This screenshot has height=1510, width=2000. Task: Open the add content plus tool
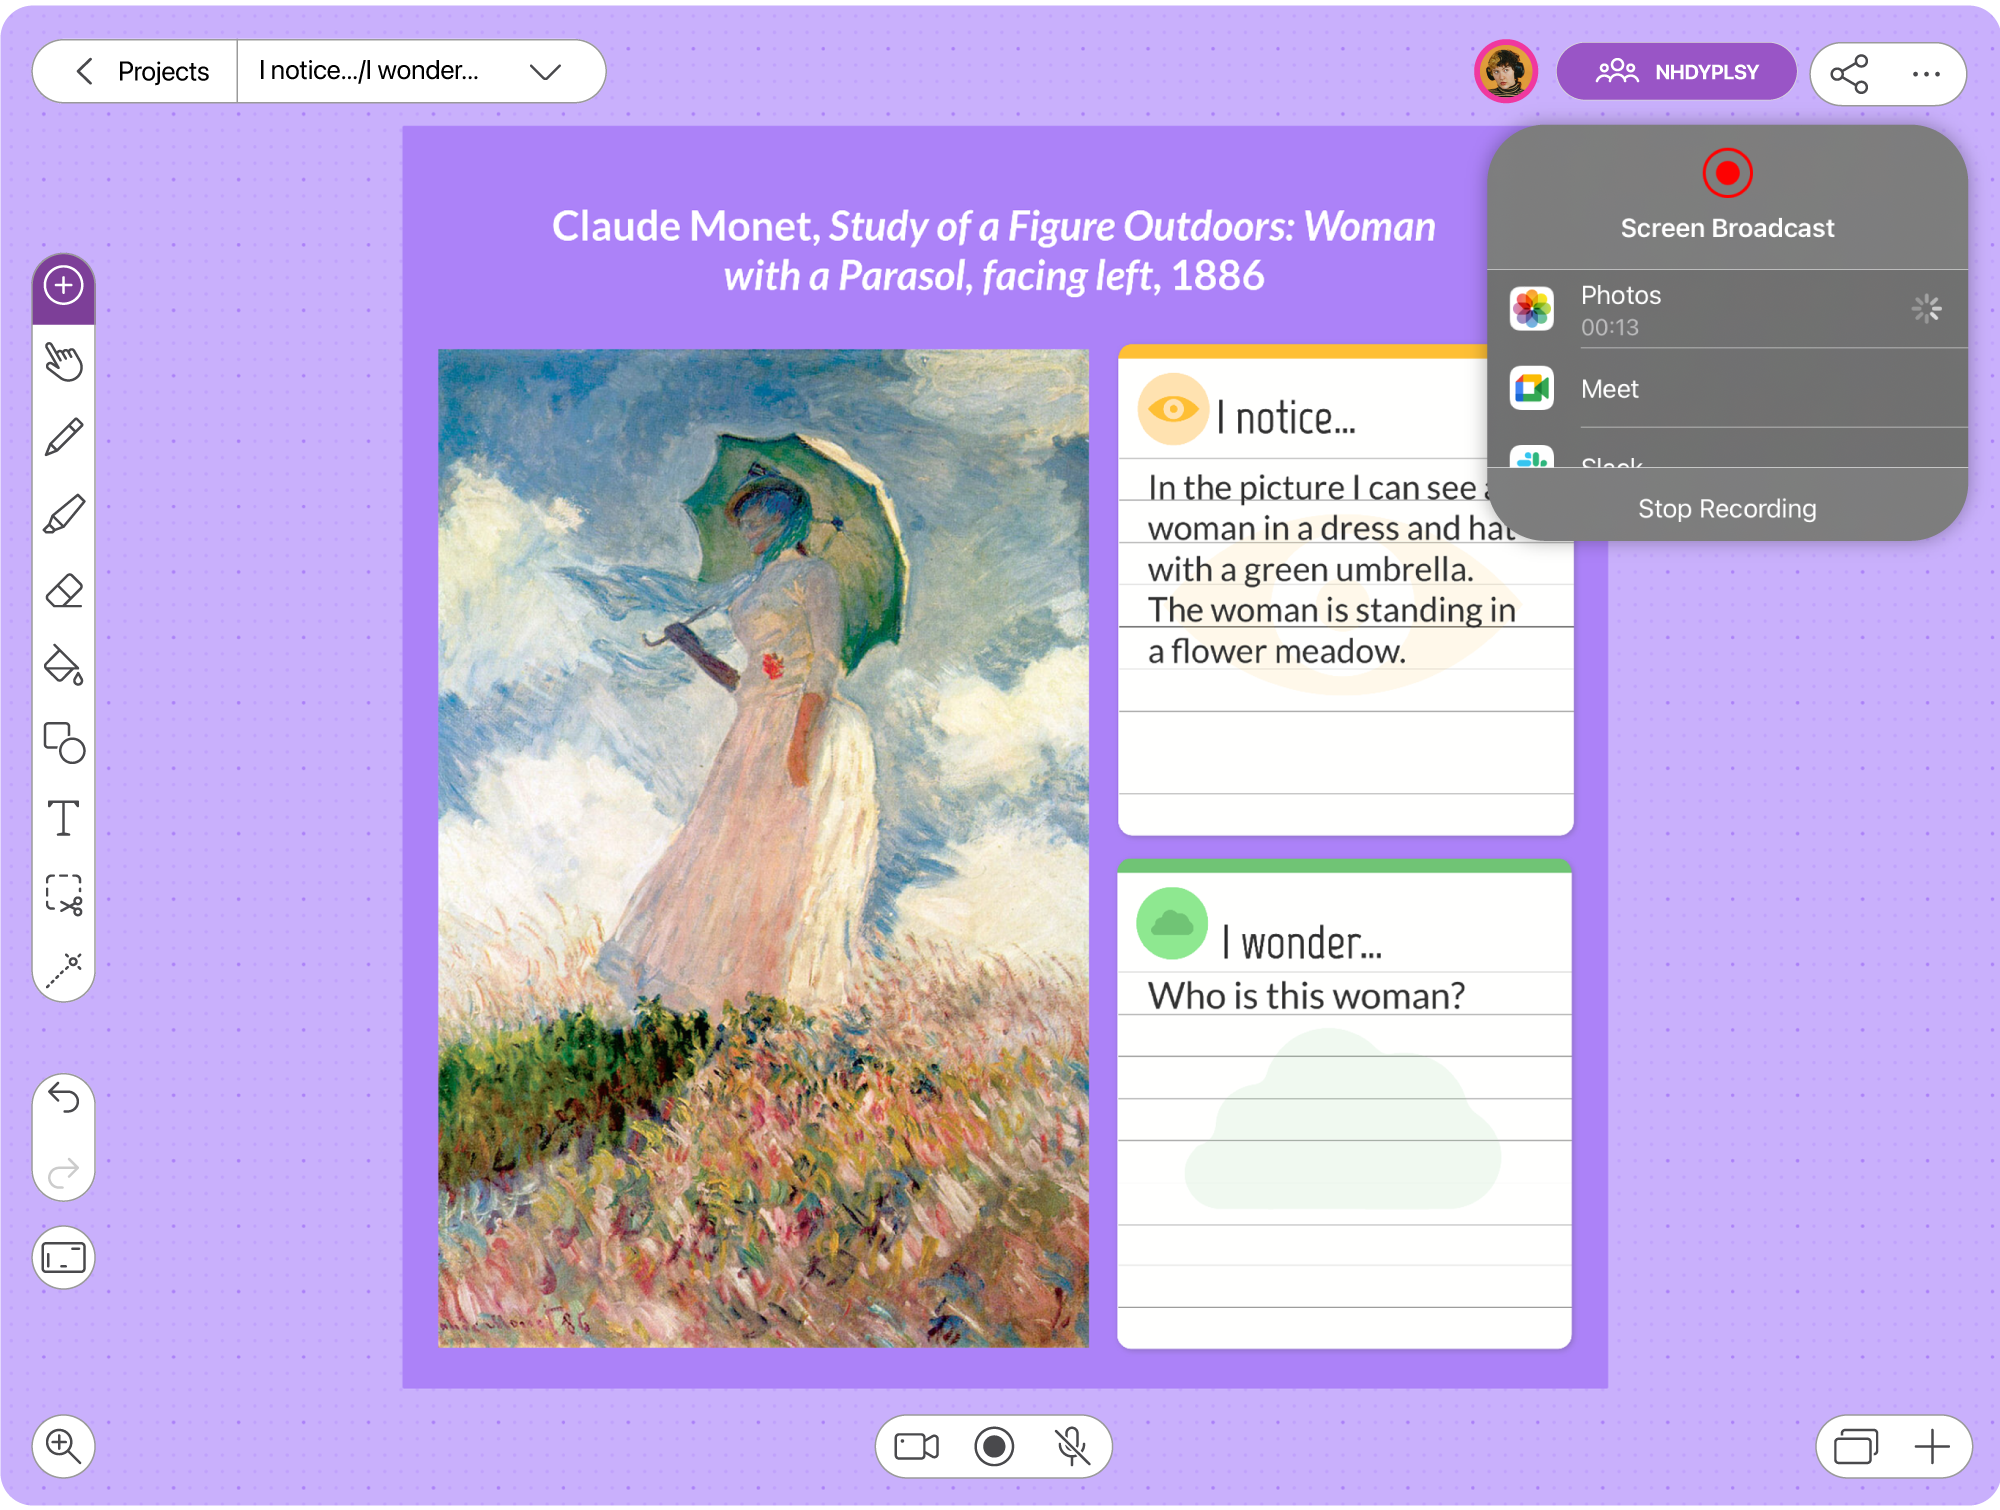tap(64, 286)
